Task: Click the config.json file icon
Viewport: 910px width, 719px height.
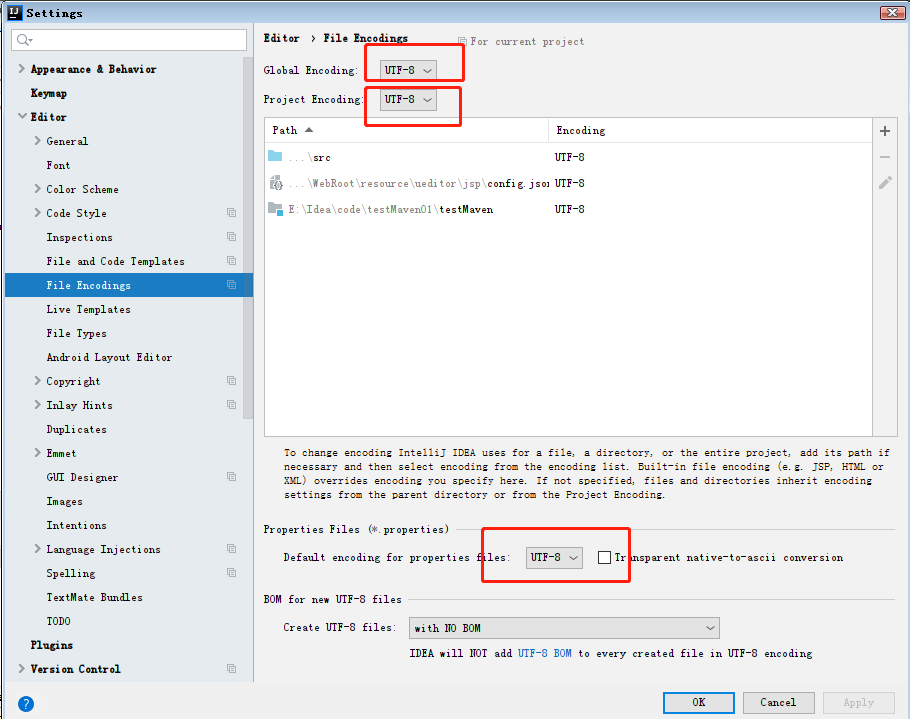Action: pos(276,183)
